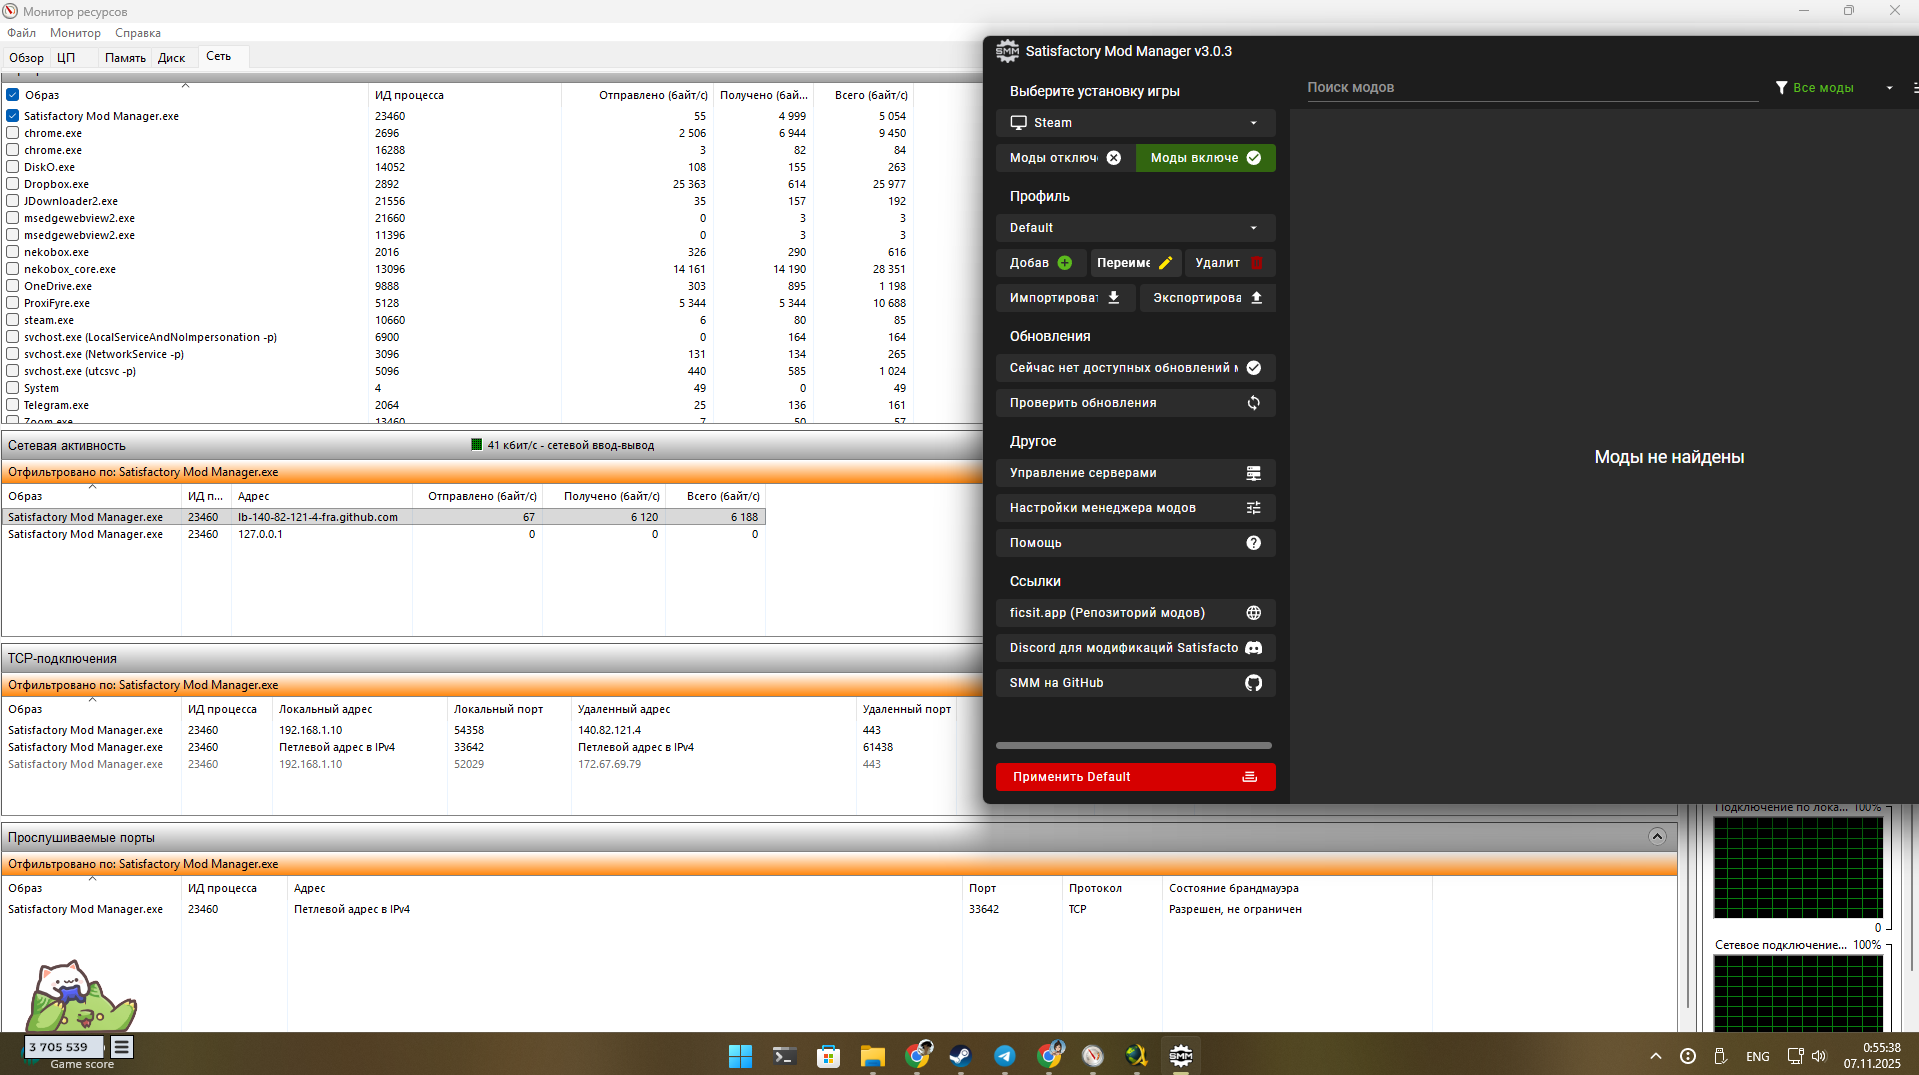Click the ENG language indicator
This screenshot has width=1919, height=1075.
(1758, 1057)
